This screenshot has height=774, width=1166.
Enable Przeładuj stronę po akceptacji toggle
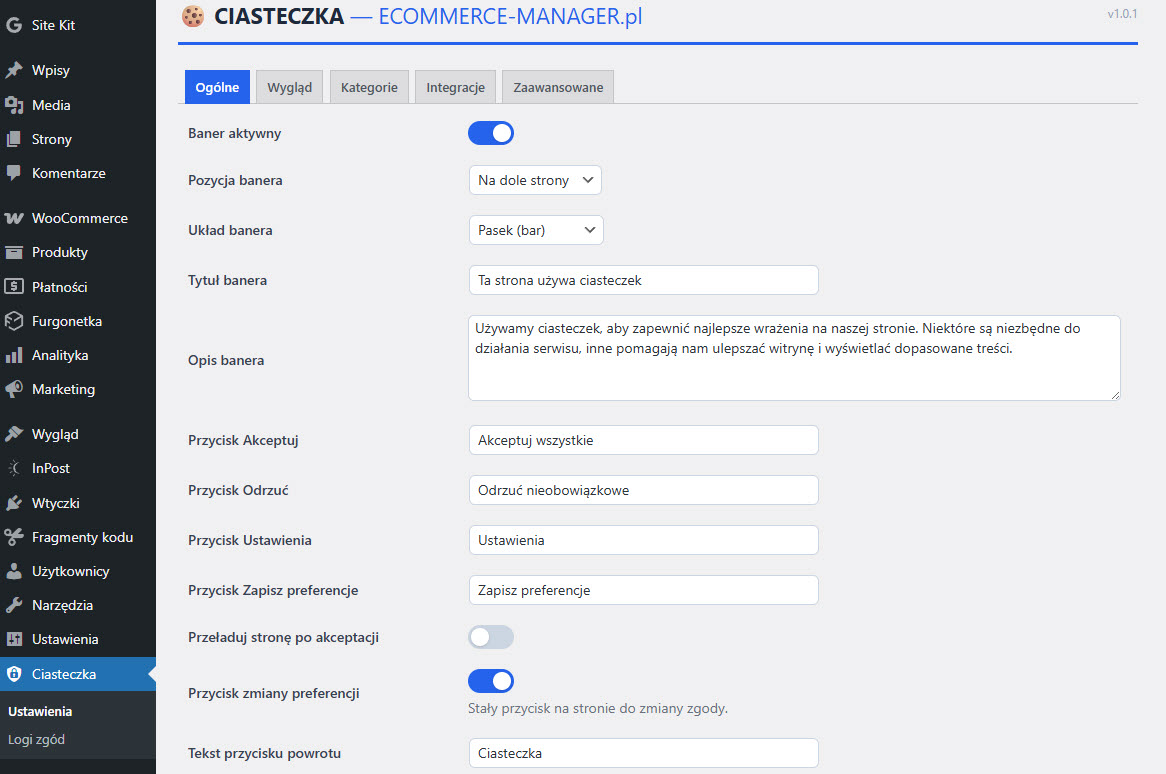point(491,637)
